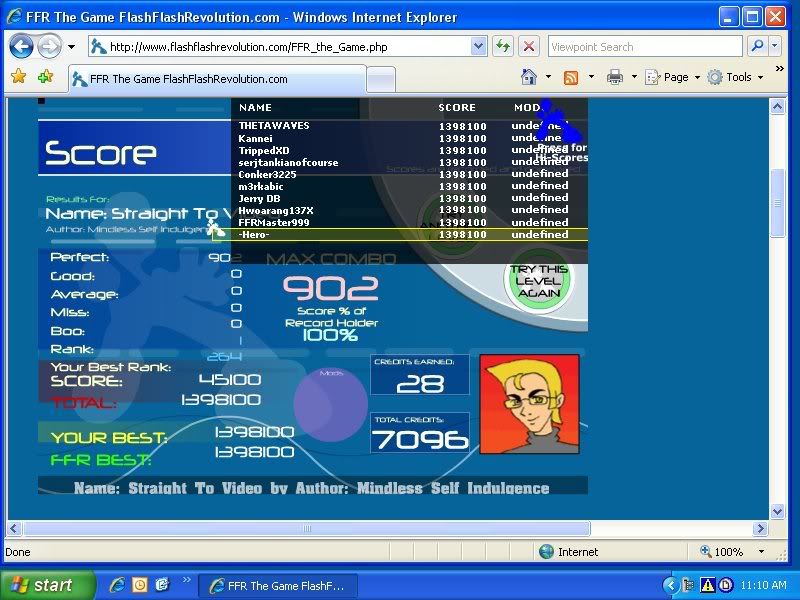
Task: Click the Print icon in toolbar
Action: 615,77
